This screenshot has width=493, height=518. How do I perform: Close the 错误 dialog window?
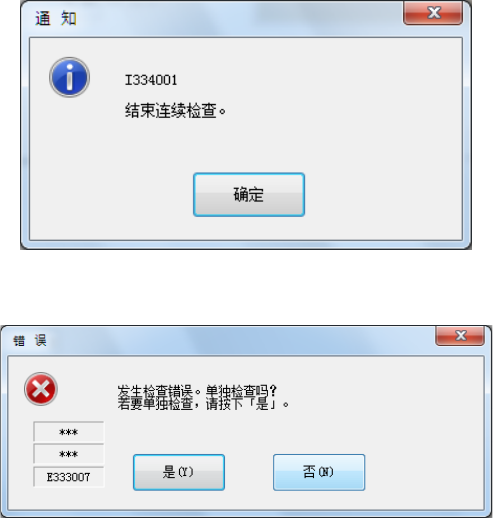[x=460, y=336]
